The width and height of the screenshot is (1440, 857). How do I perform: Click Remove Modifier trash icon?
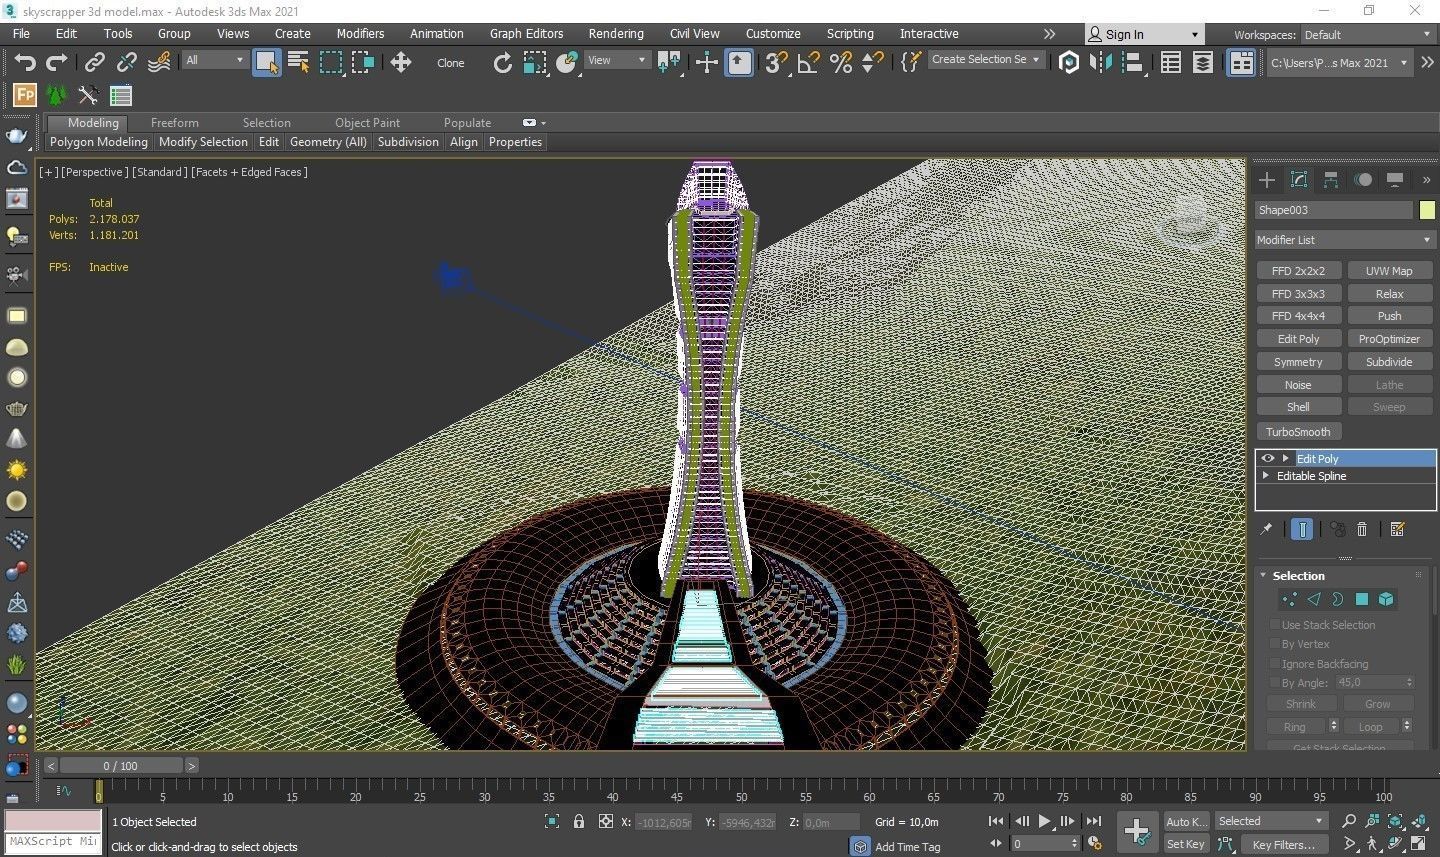[1362, 529]
